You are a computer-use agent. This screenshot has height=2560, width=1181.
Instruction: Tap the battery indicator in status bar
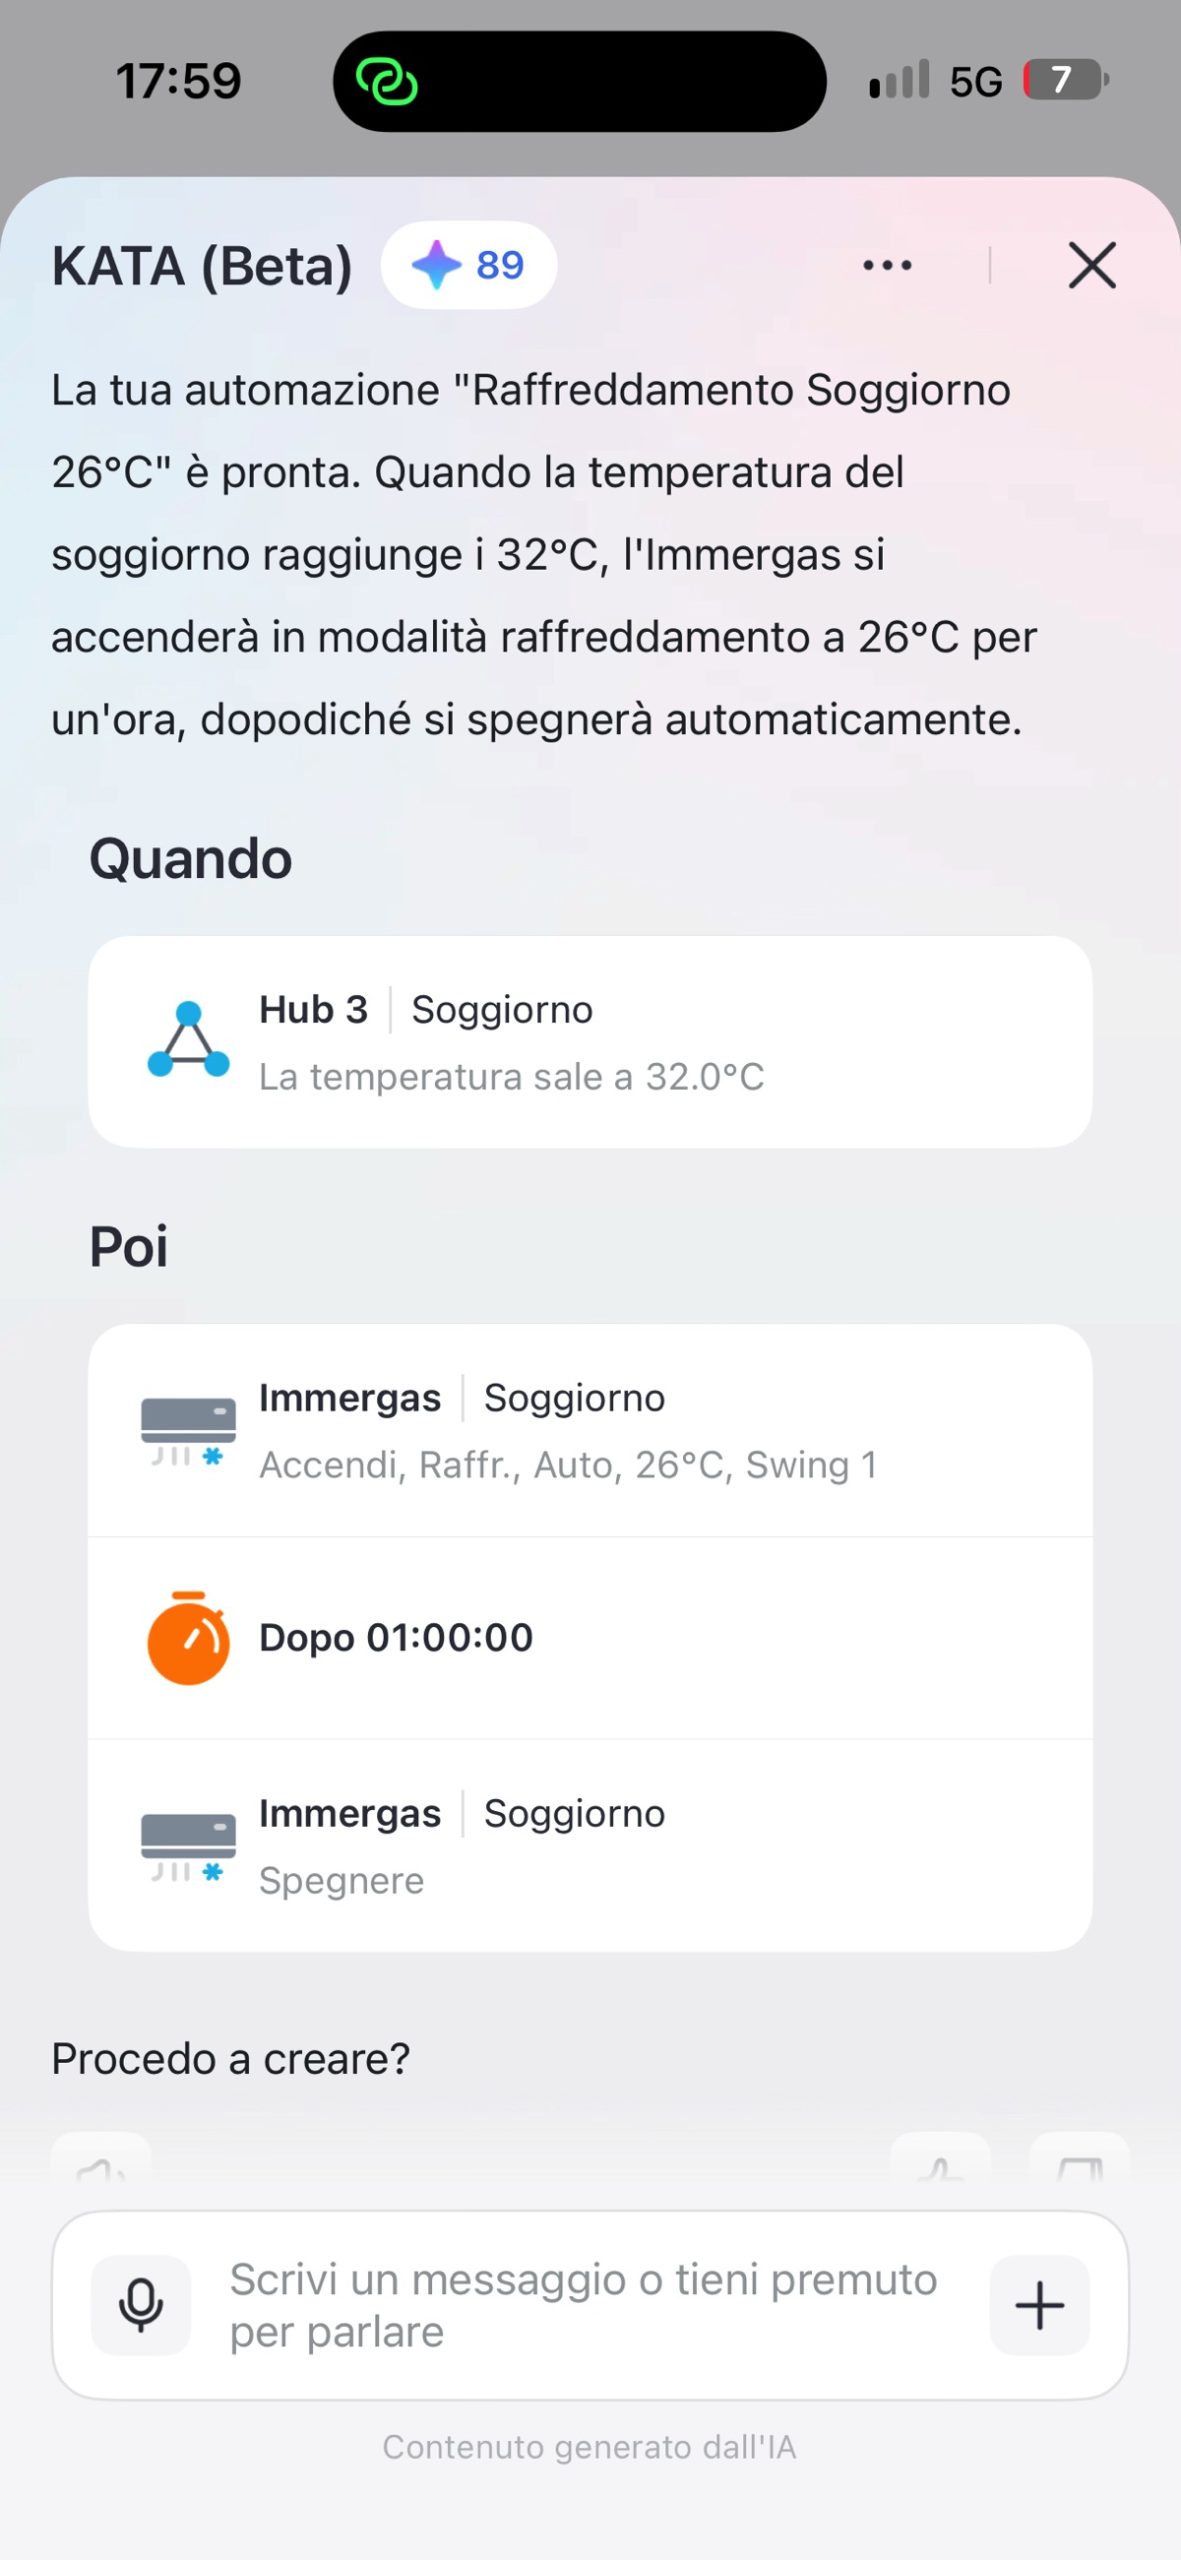tap(1065, 80)
